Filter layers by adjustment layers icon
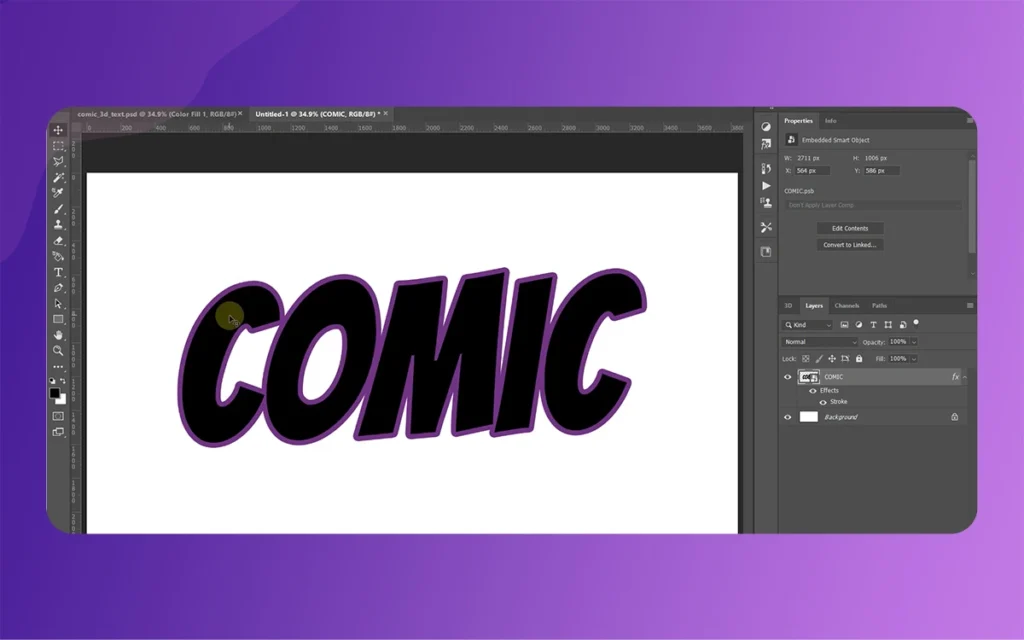This screenshot has width=1024, height=640. 859,325
